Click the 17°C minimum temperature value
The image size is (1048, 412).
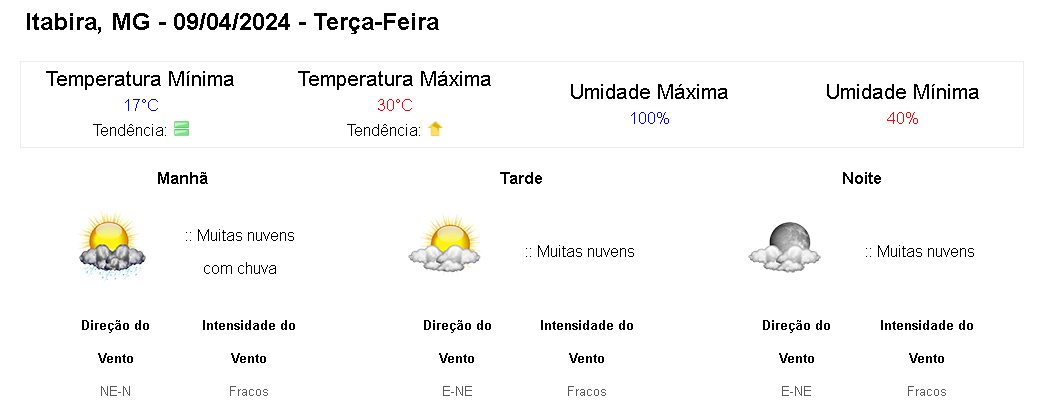[141, 105]
